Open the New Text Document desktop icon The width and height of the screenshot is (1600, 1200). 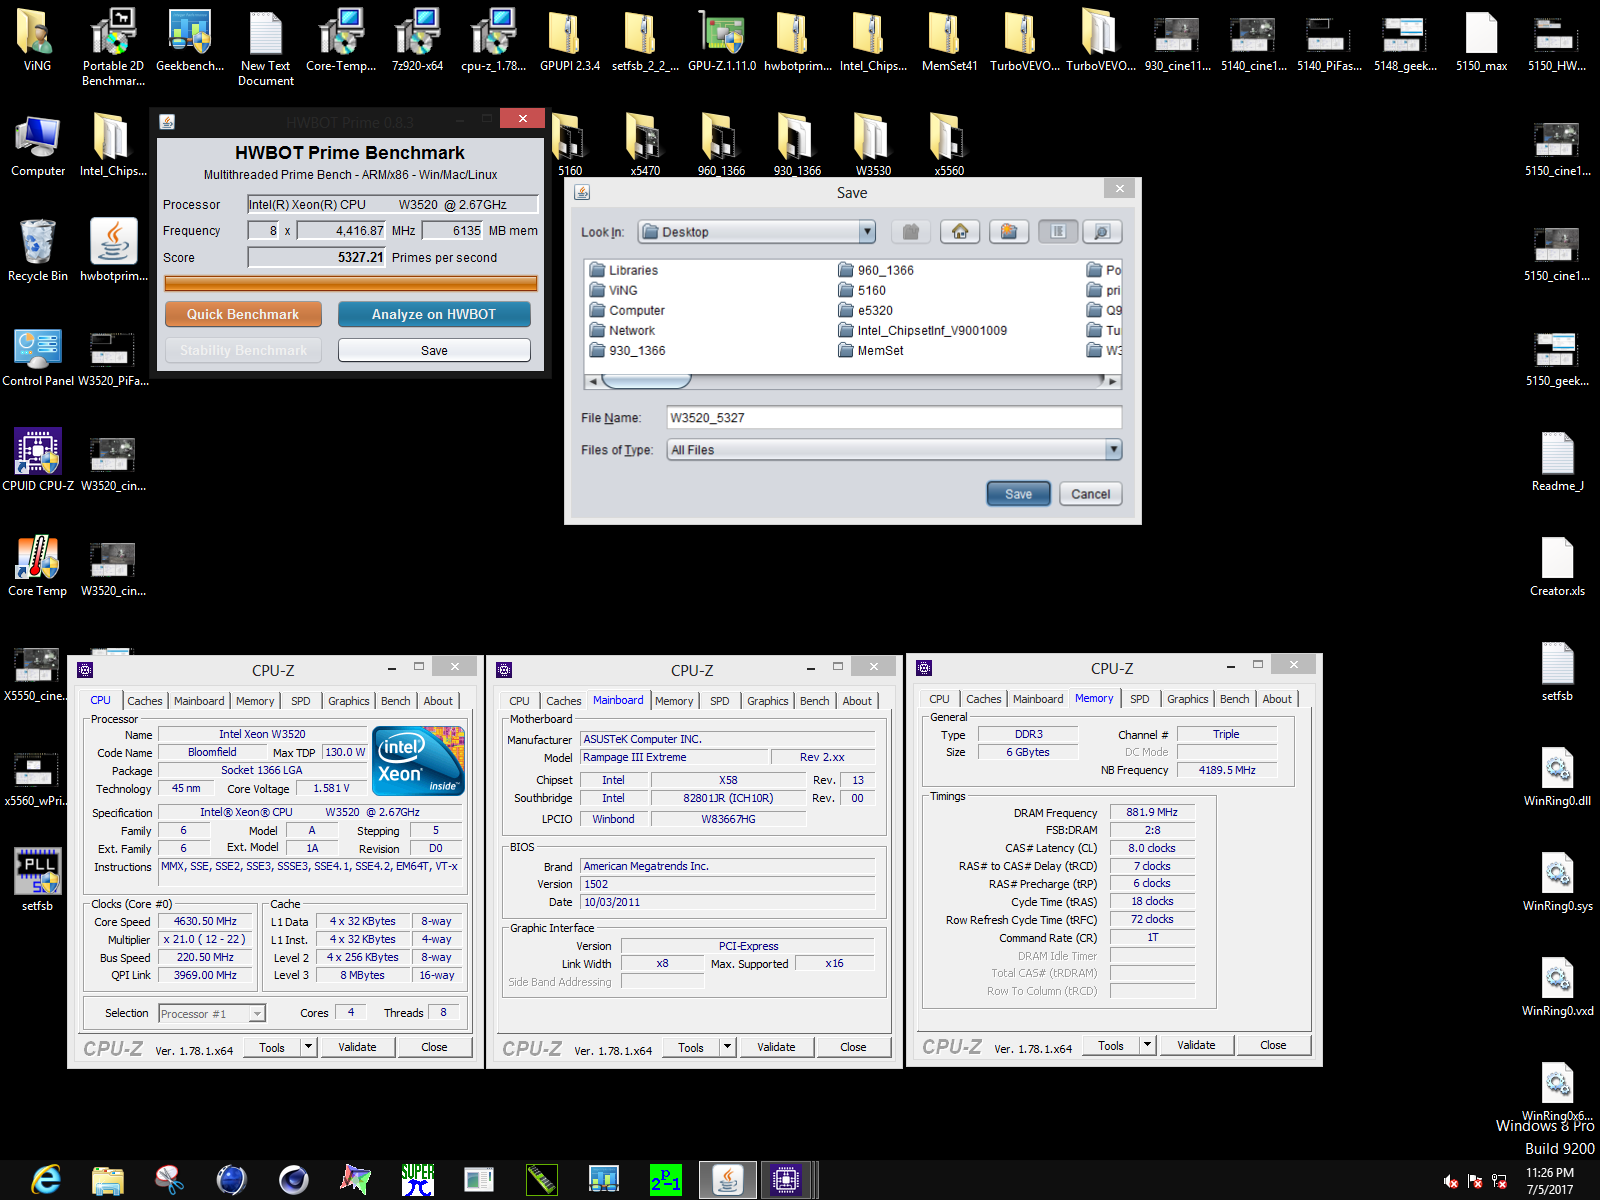(x=266, y=47)
